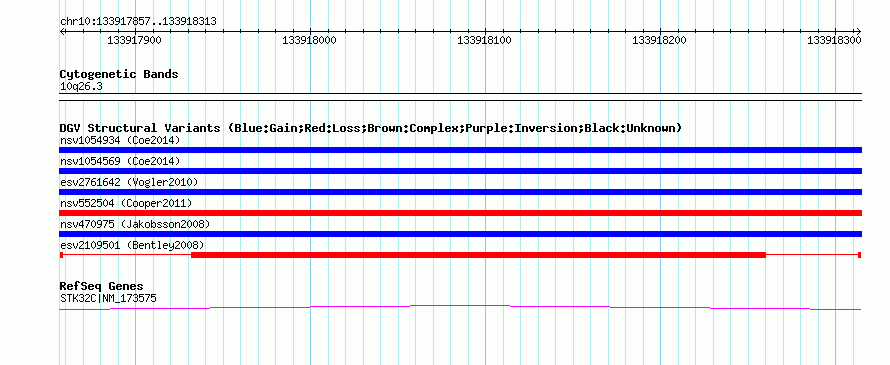This screenshot has width=890, height=365.
Task: Click the thick red esv2109501 bar
Action: click(478, 255)
